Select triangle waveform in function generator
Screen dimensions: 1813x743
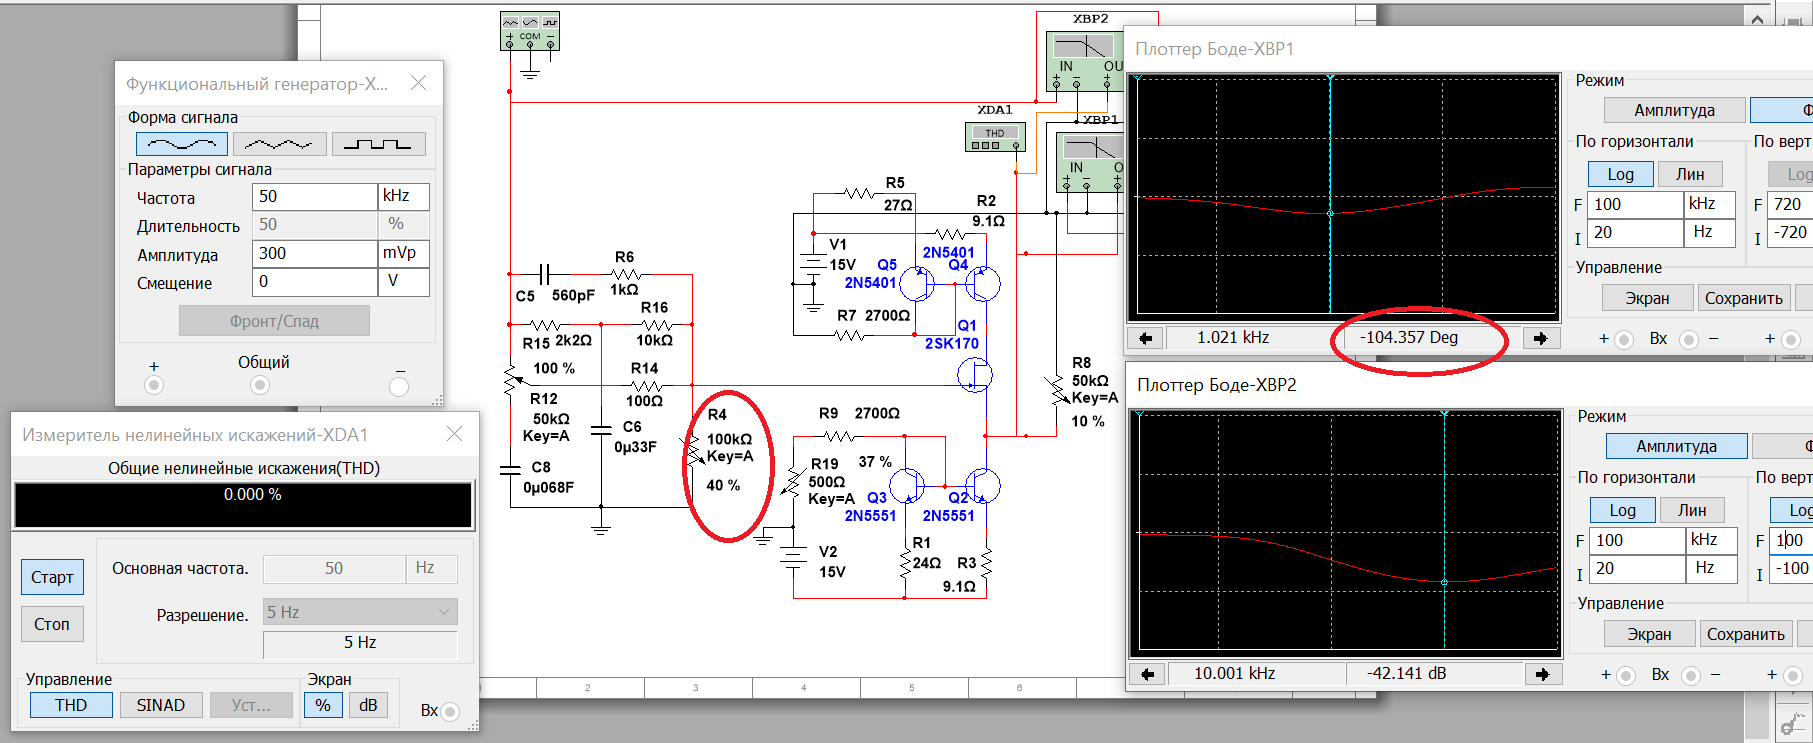point(280,144)
